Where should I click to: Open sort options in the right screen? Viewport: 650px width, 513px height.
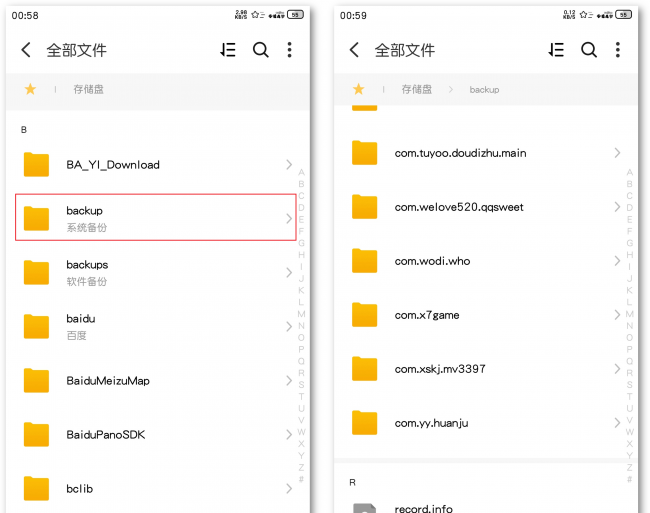556,50
